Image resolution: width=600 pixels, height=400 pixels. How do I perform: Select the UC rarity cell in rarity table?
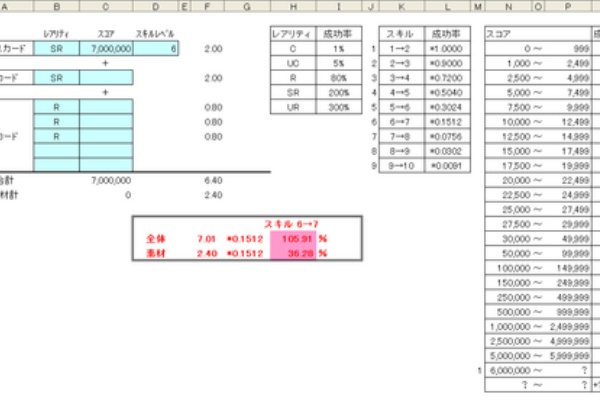click(287, 62)
